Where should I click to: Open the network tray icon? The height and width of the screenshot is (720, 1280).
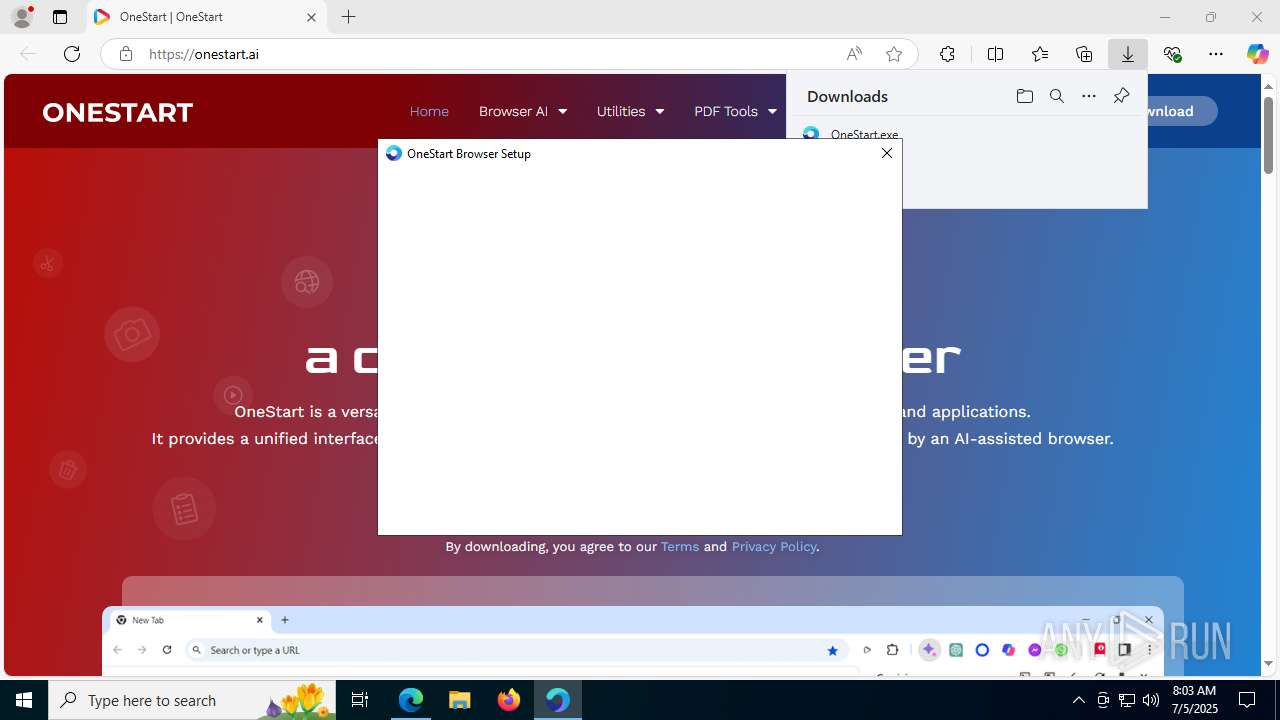pos(1126,700)
